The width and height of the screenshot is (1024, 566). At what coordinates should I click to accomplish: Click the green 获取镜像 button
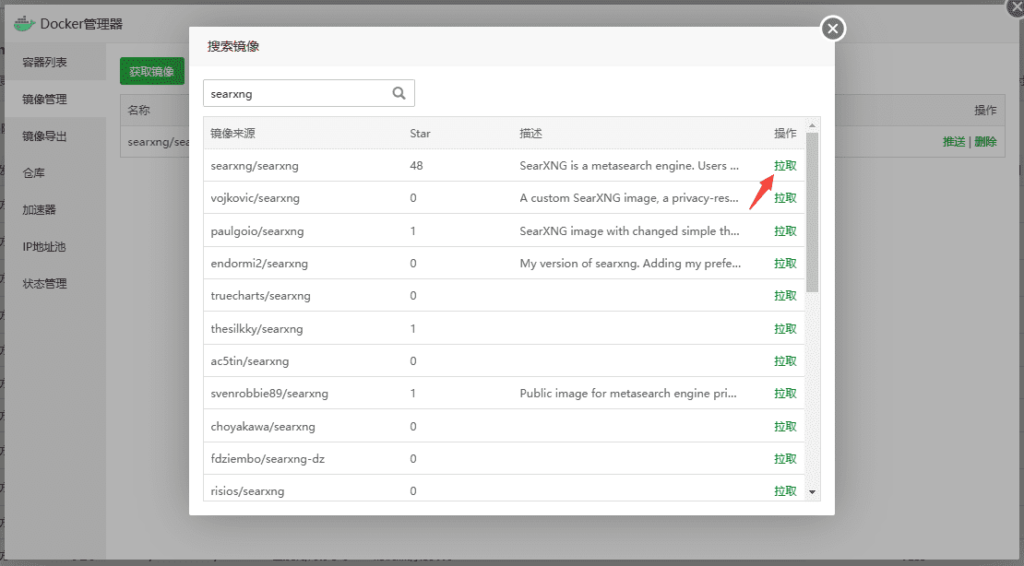[x=152, y=71]
